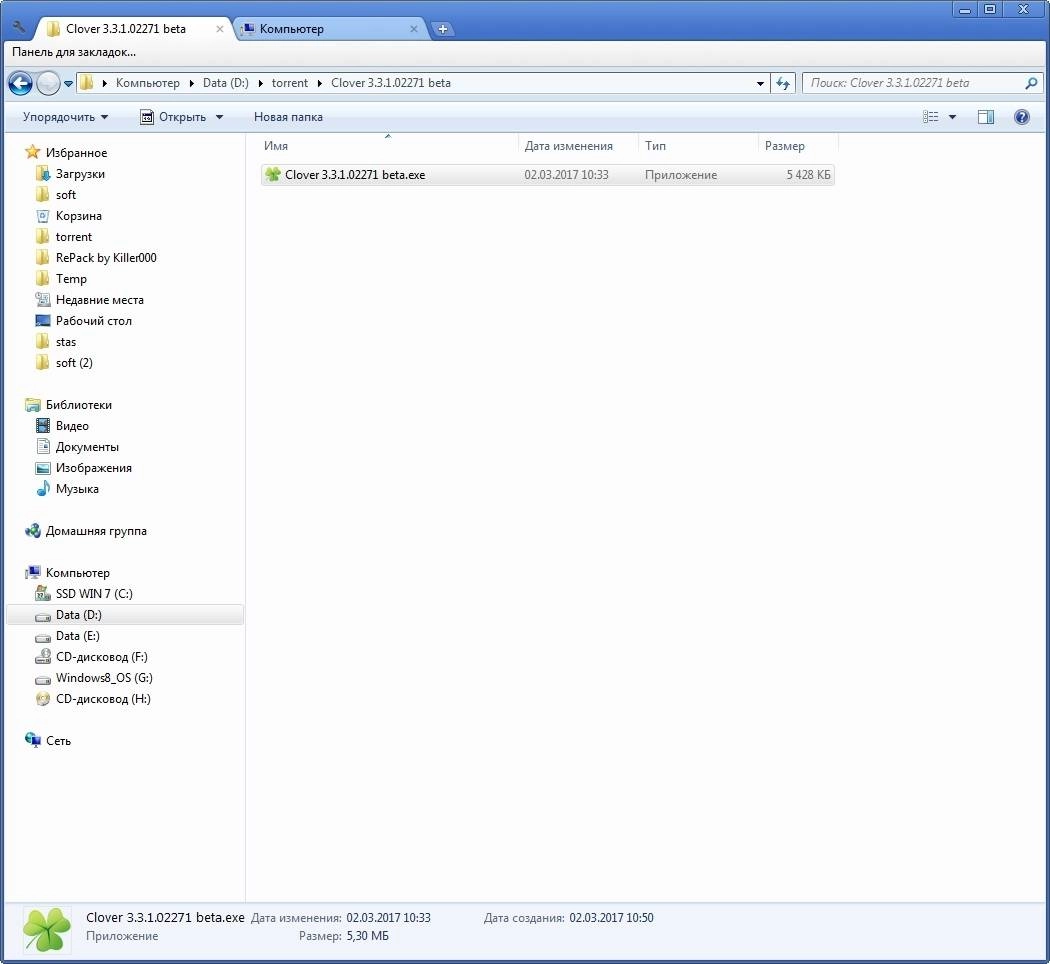
Task: Click the clover icon of the exe file
Action: coord(273,175)
